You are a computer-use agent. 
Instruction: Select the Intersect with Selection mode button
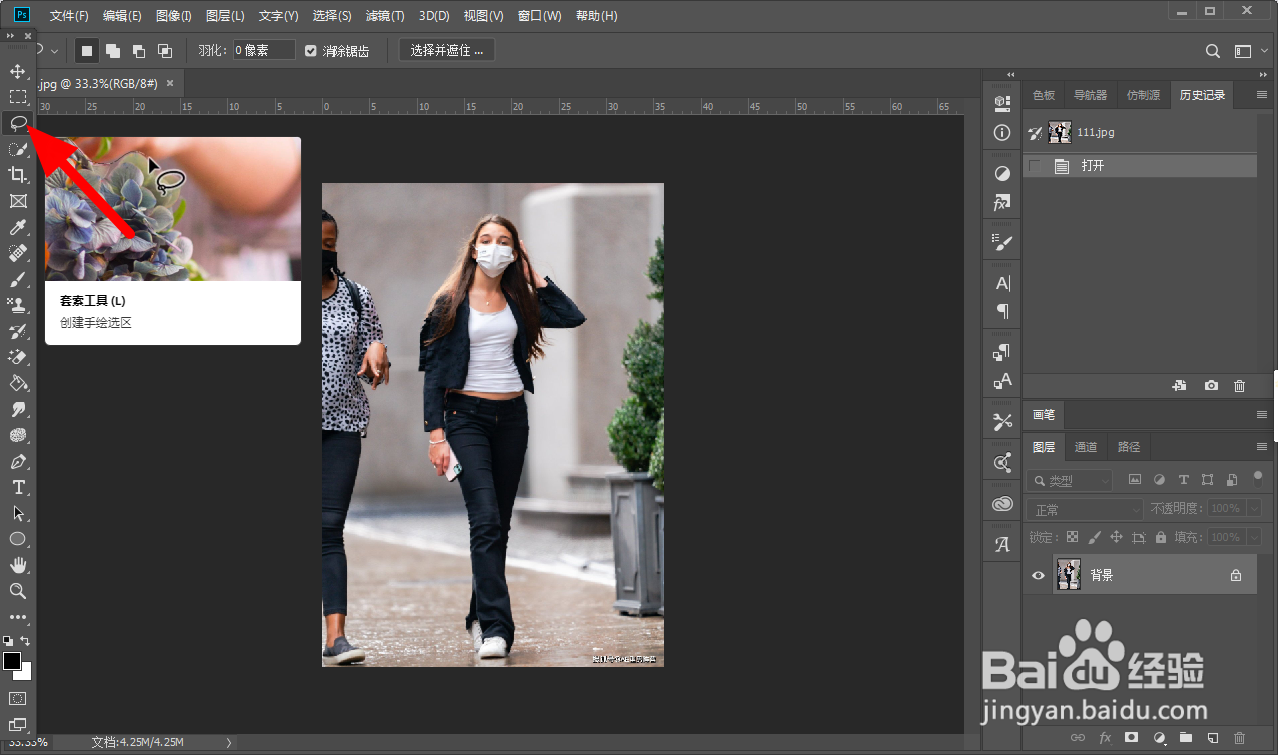click(x=165, y=50)
